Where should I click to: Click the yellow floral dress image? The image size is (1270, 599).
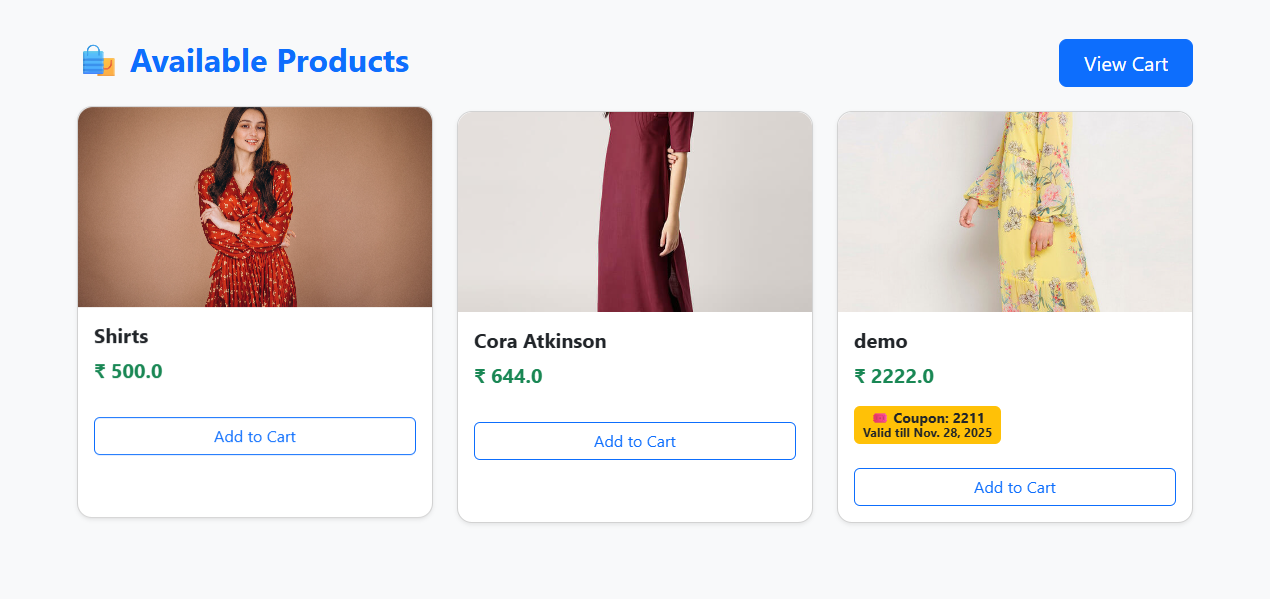point(1014,211)
